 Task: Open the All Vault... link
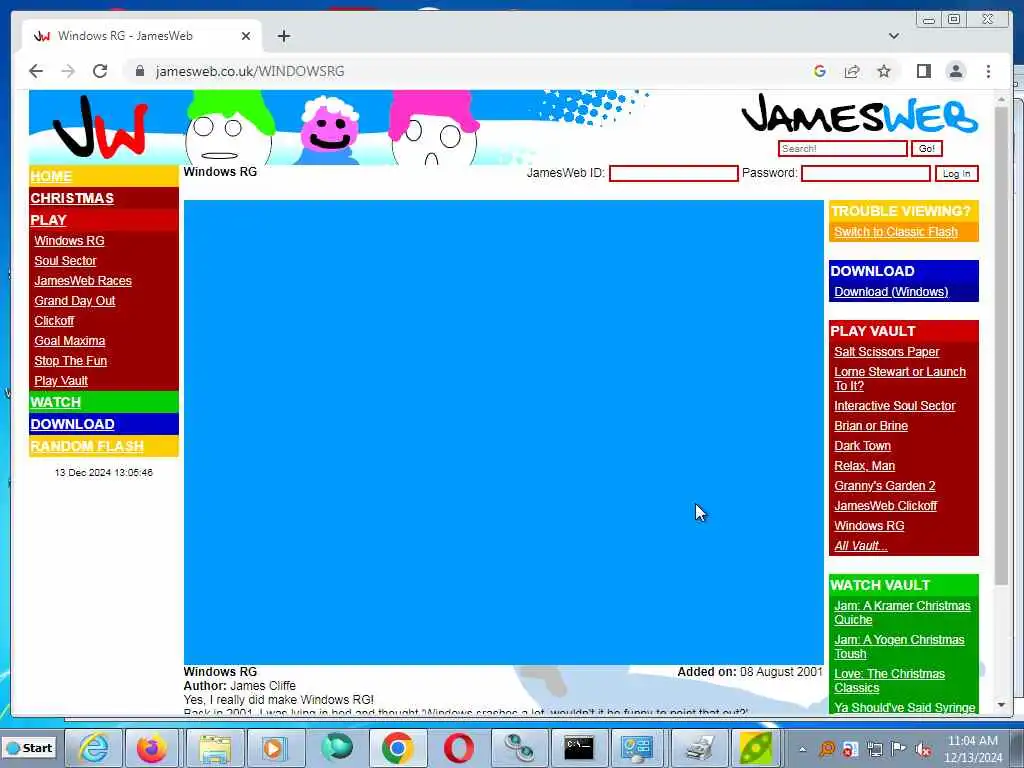860,546
